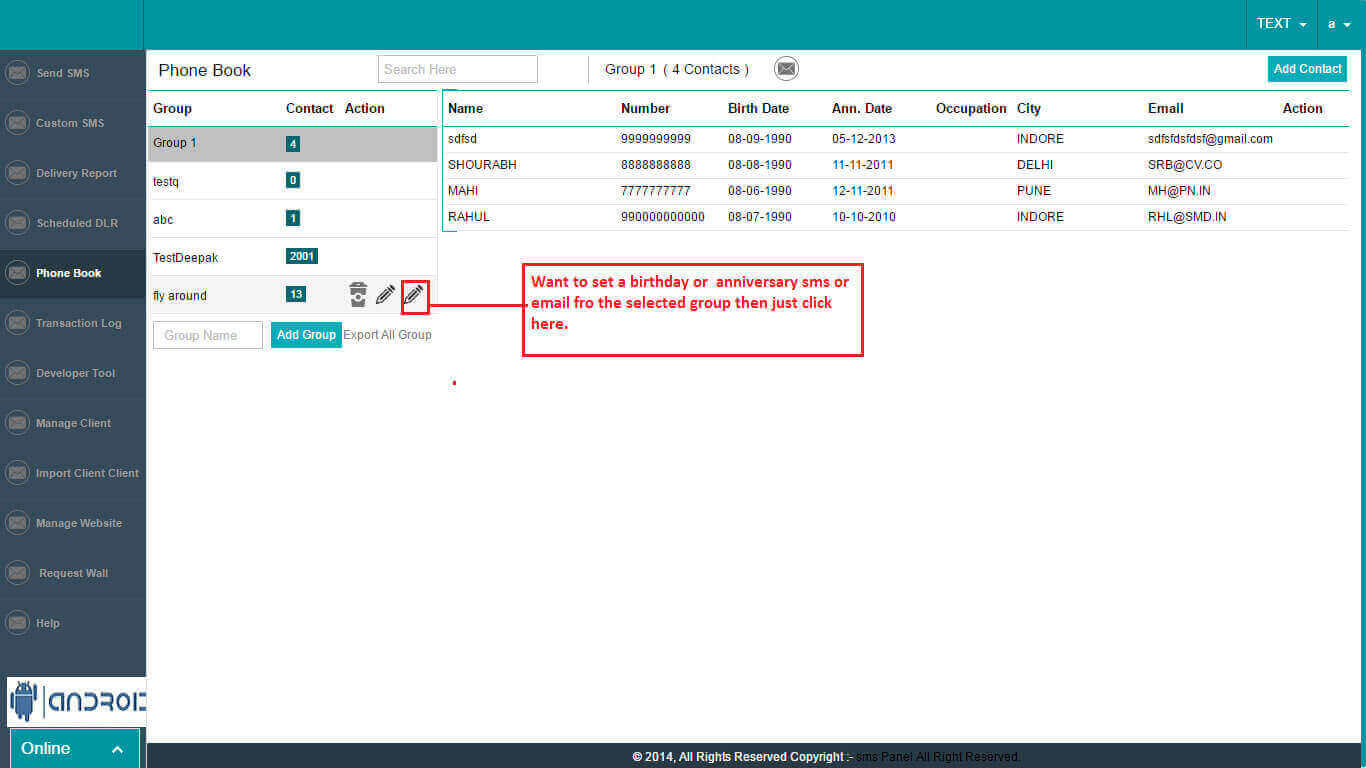Image resolution: width=1366 pixels, height=768 pixels.
Task: Go to Transaction Log in sidebar
Action: pyautogui.click(x=78, y=323)
